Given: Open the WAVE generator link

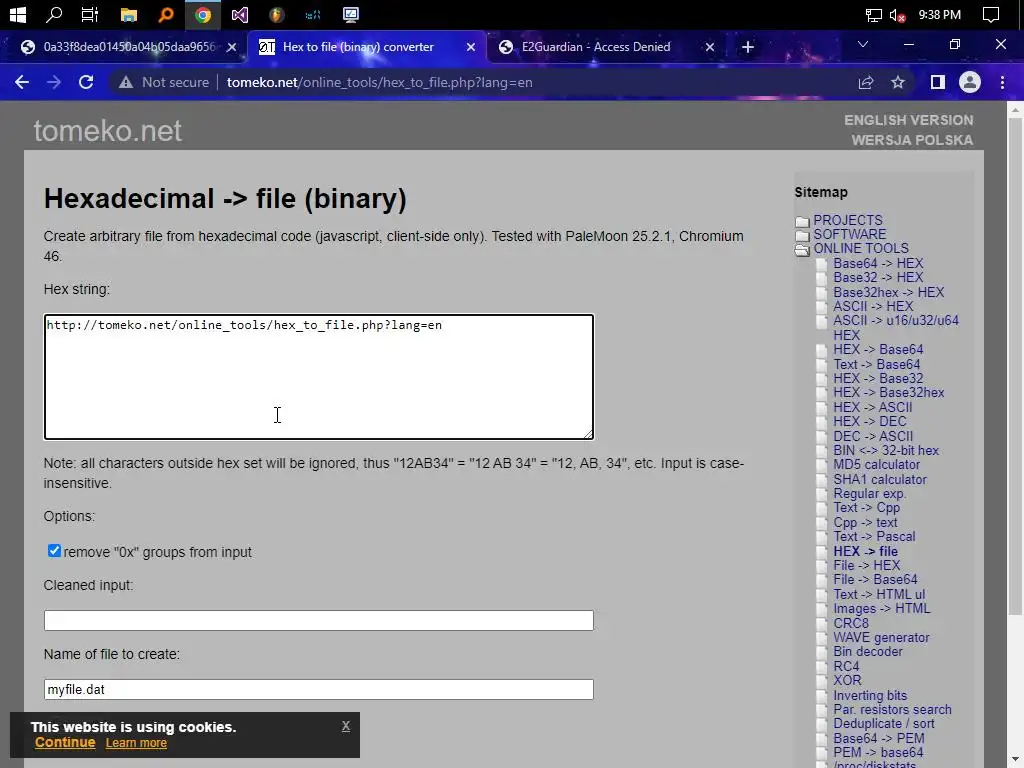Looking at the screenshot, I should point(881,637).
